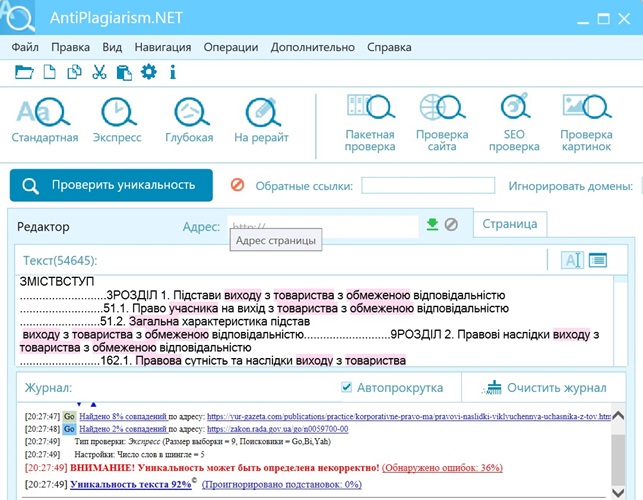Click the blue Go badge at 20:27:48
Viewport: 643px width, 500px height.
pyautogui.click(x=69, y=429)
